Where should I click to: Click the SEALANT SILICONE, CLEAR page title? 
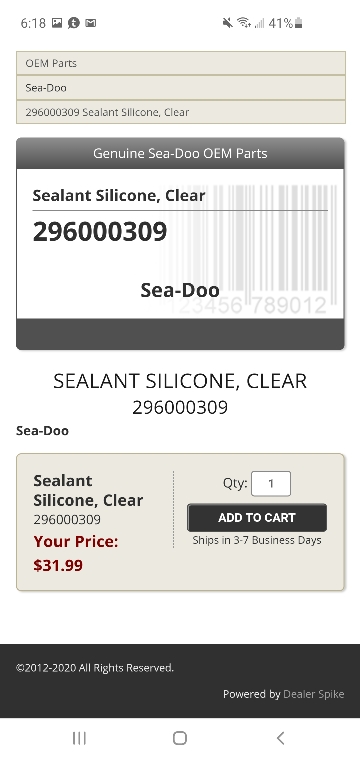[x=180, y=381]
